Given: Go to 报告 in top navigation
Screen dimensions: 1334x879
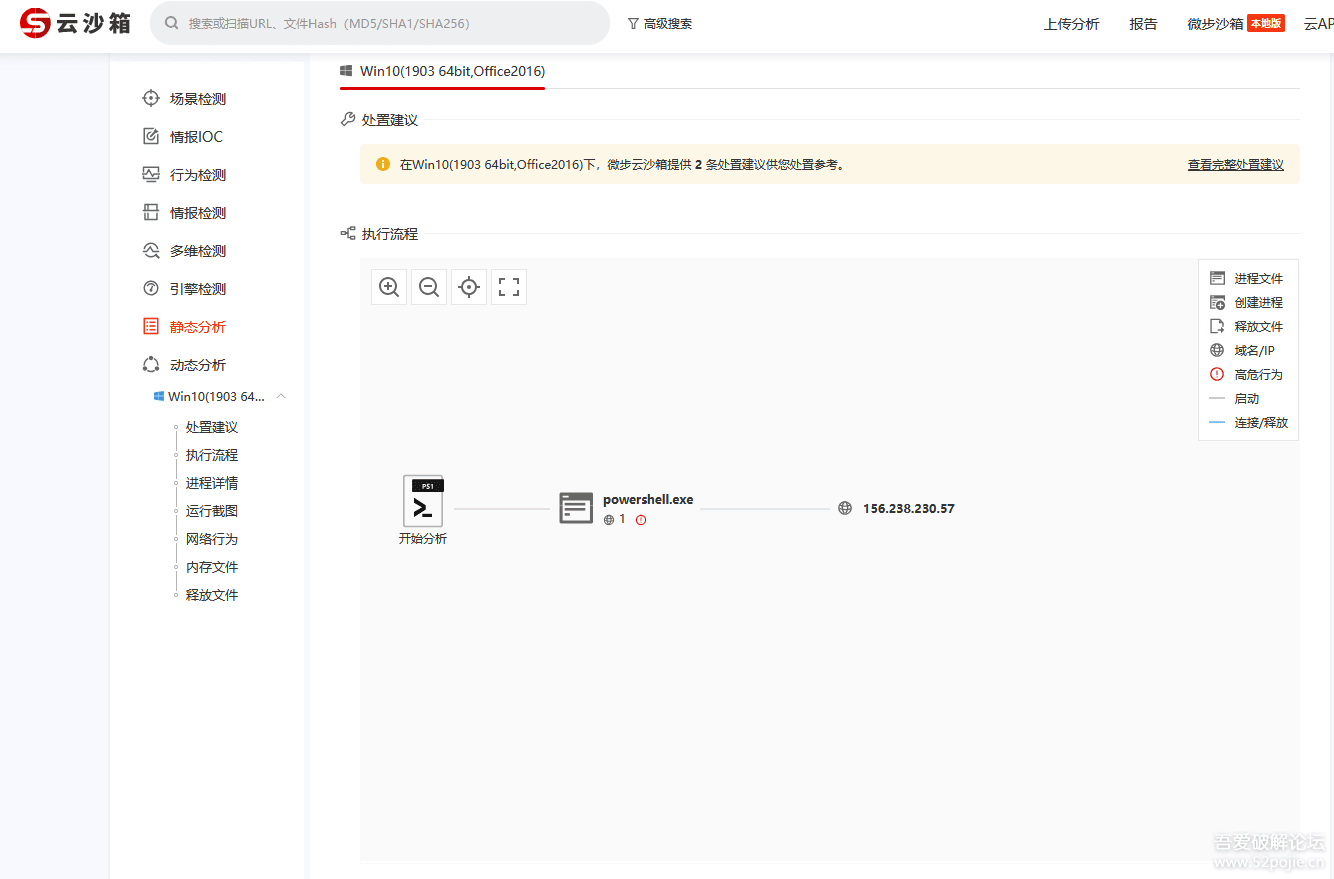Looking at the screenshot, I should [1143, 24].
